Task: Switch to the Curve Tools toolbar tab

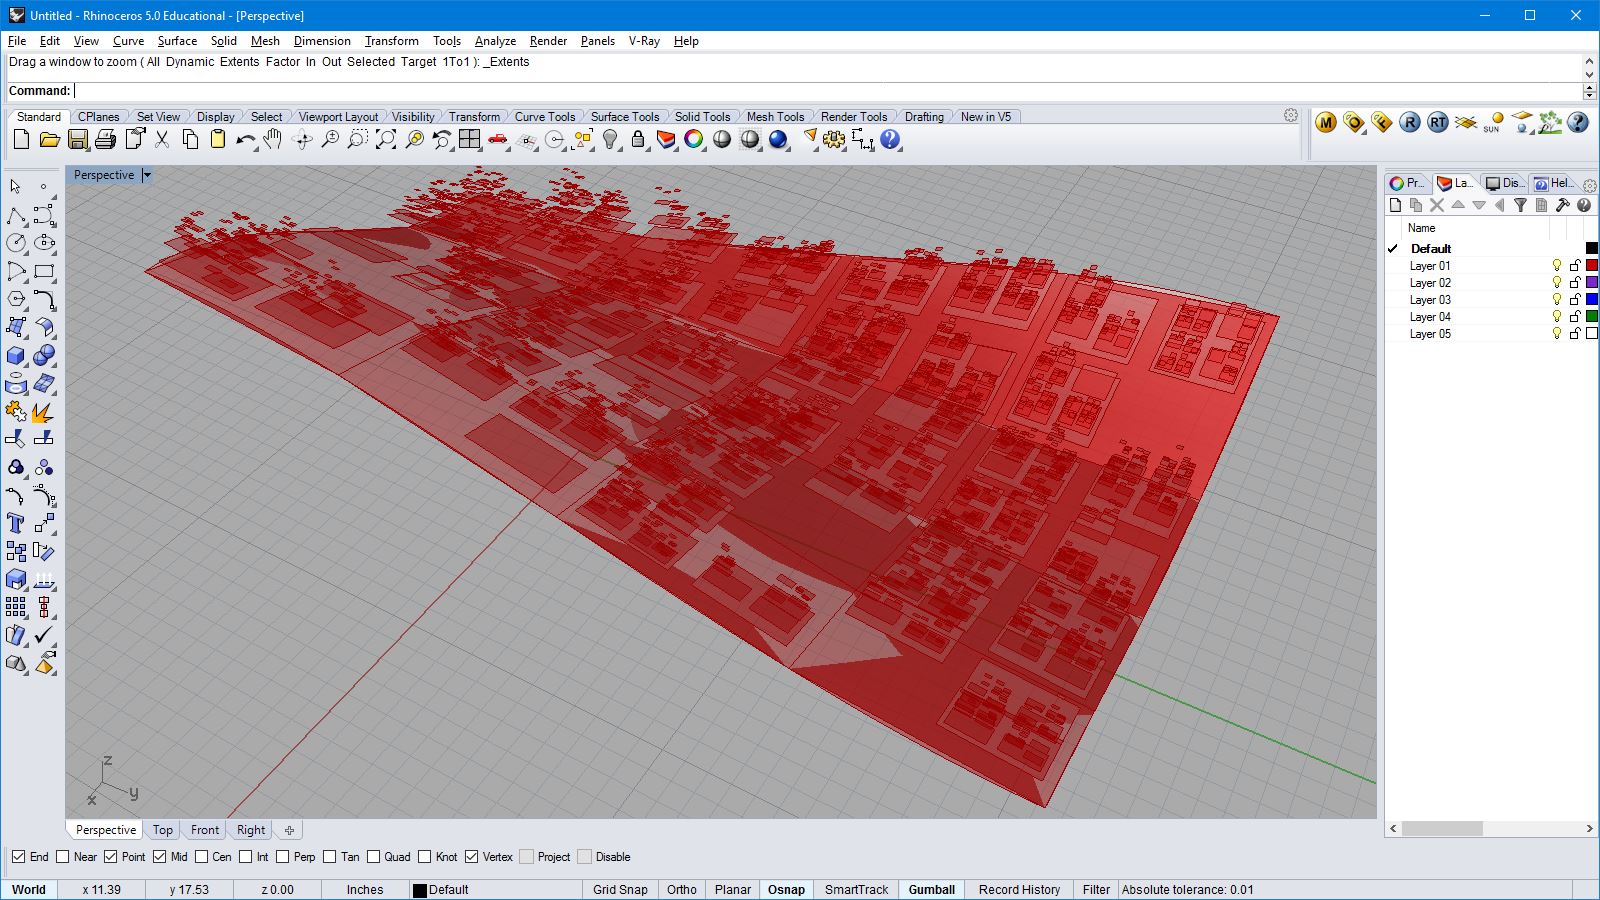Action: point(544,117)
